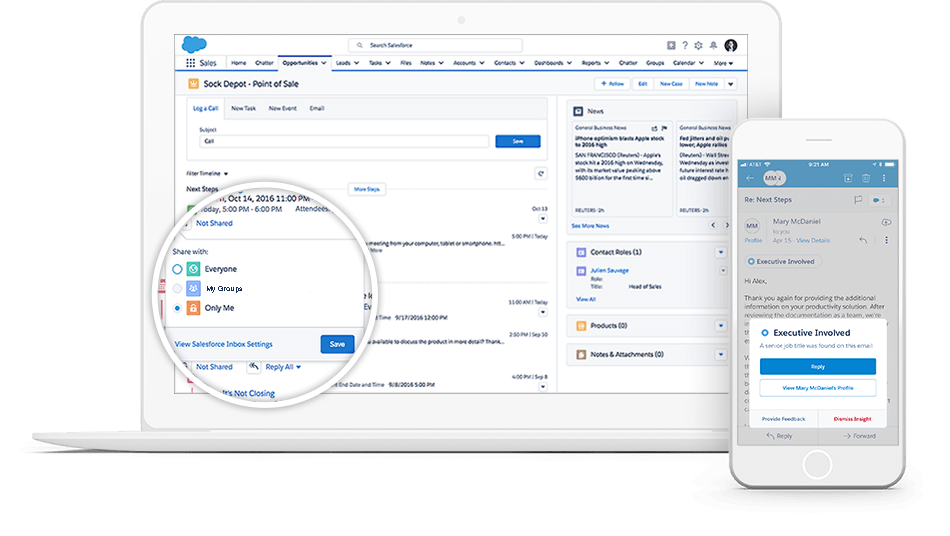Open the notifications bell icon
Image resolution: width=950 pixels, height=536 pixels.
tap(713, 45)
